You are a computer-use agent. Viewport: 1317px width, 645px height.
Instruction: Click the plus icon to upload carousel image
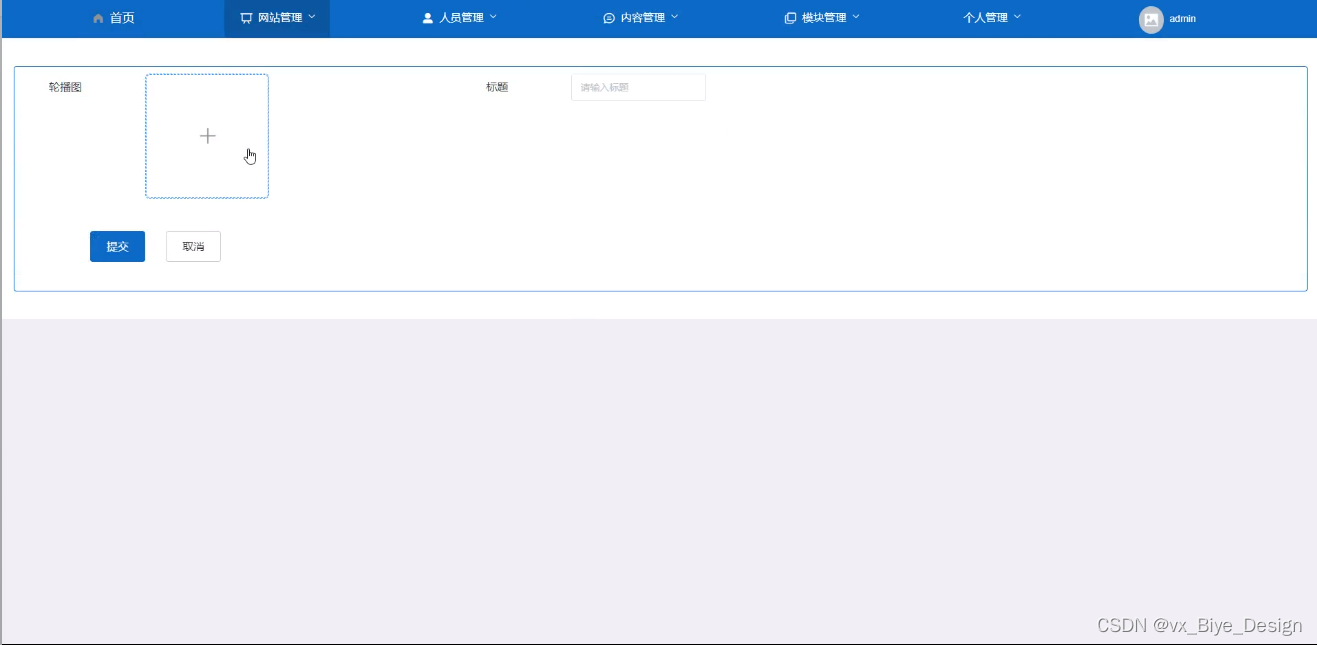(207, 136)
